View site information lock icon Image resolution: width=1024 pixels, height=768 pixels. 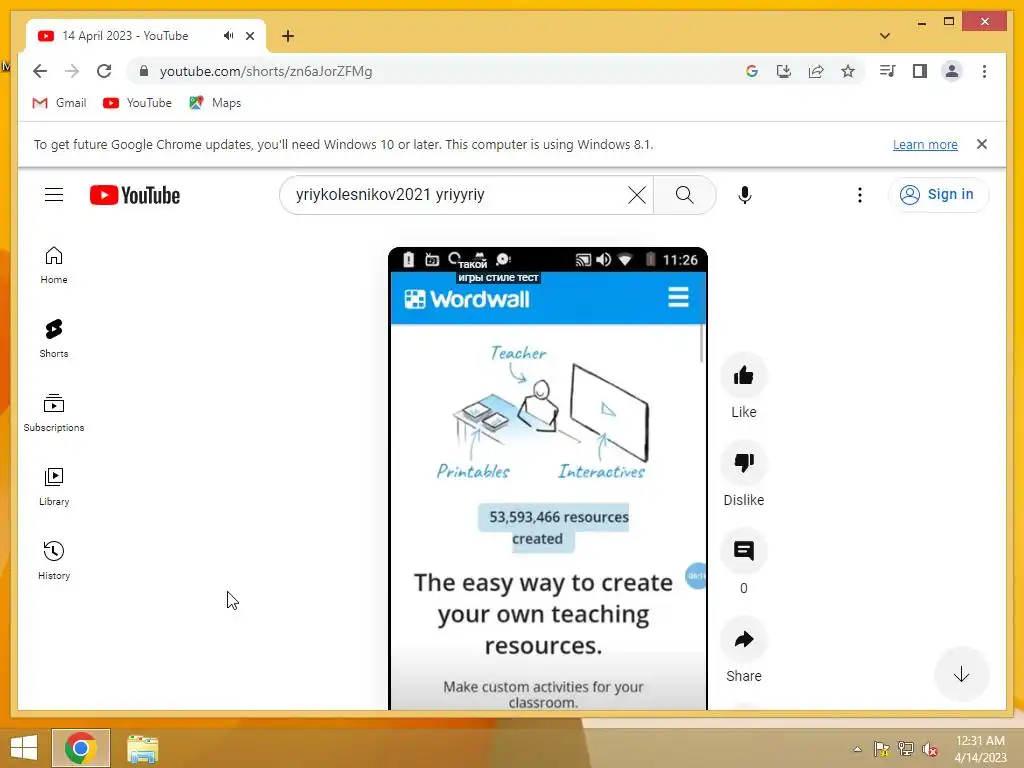144,71
